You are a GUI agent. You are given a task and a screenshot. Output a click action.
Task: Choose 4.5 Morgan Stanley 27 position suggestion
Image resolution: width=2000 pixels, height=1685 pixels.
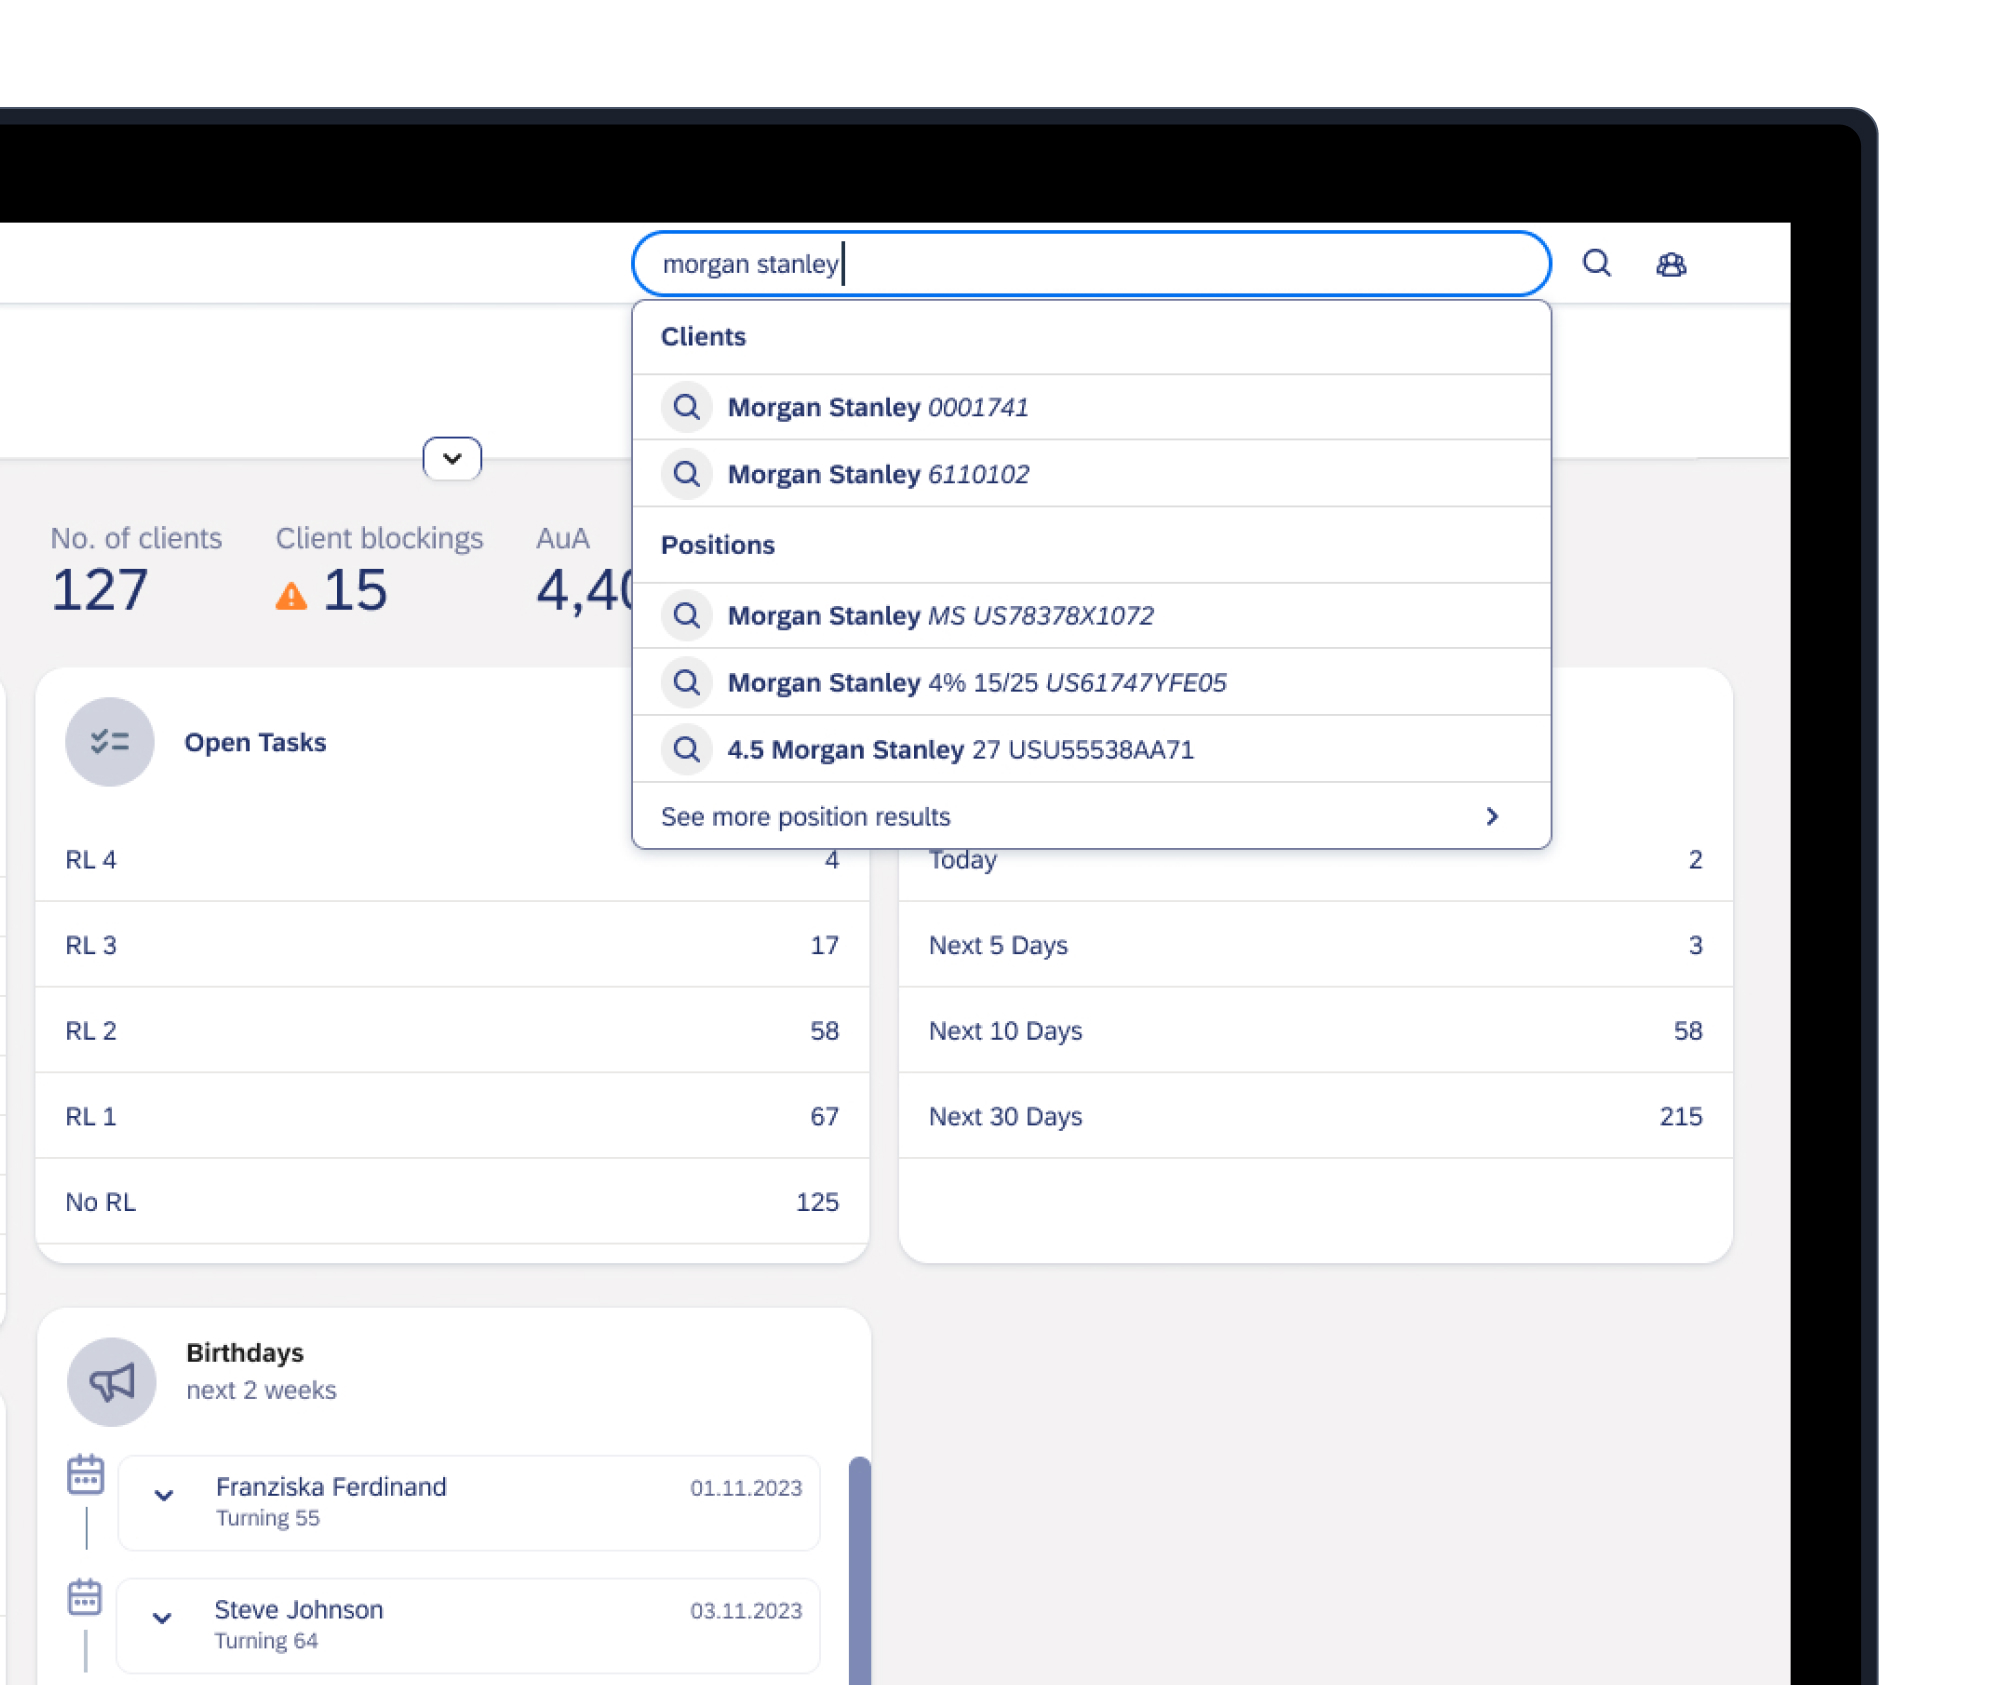(x=960, y=750)
